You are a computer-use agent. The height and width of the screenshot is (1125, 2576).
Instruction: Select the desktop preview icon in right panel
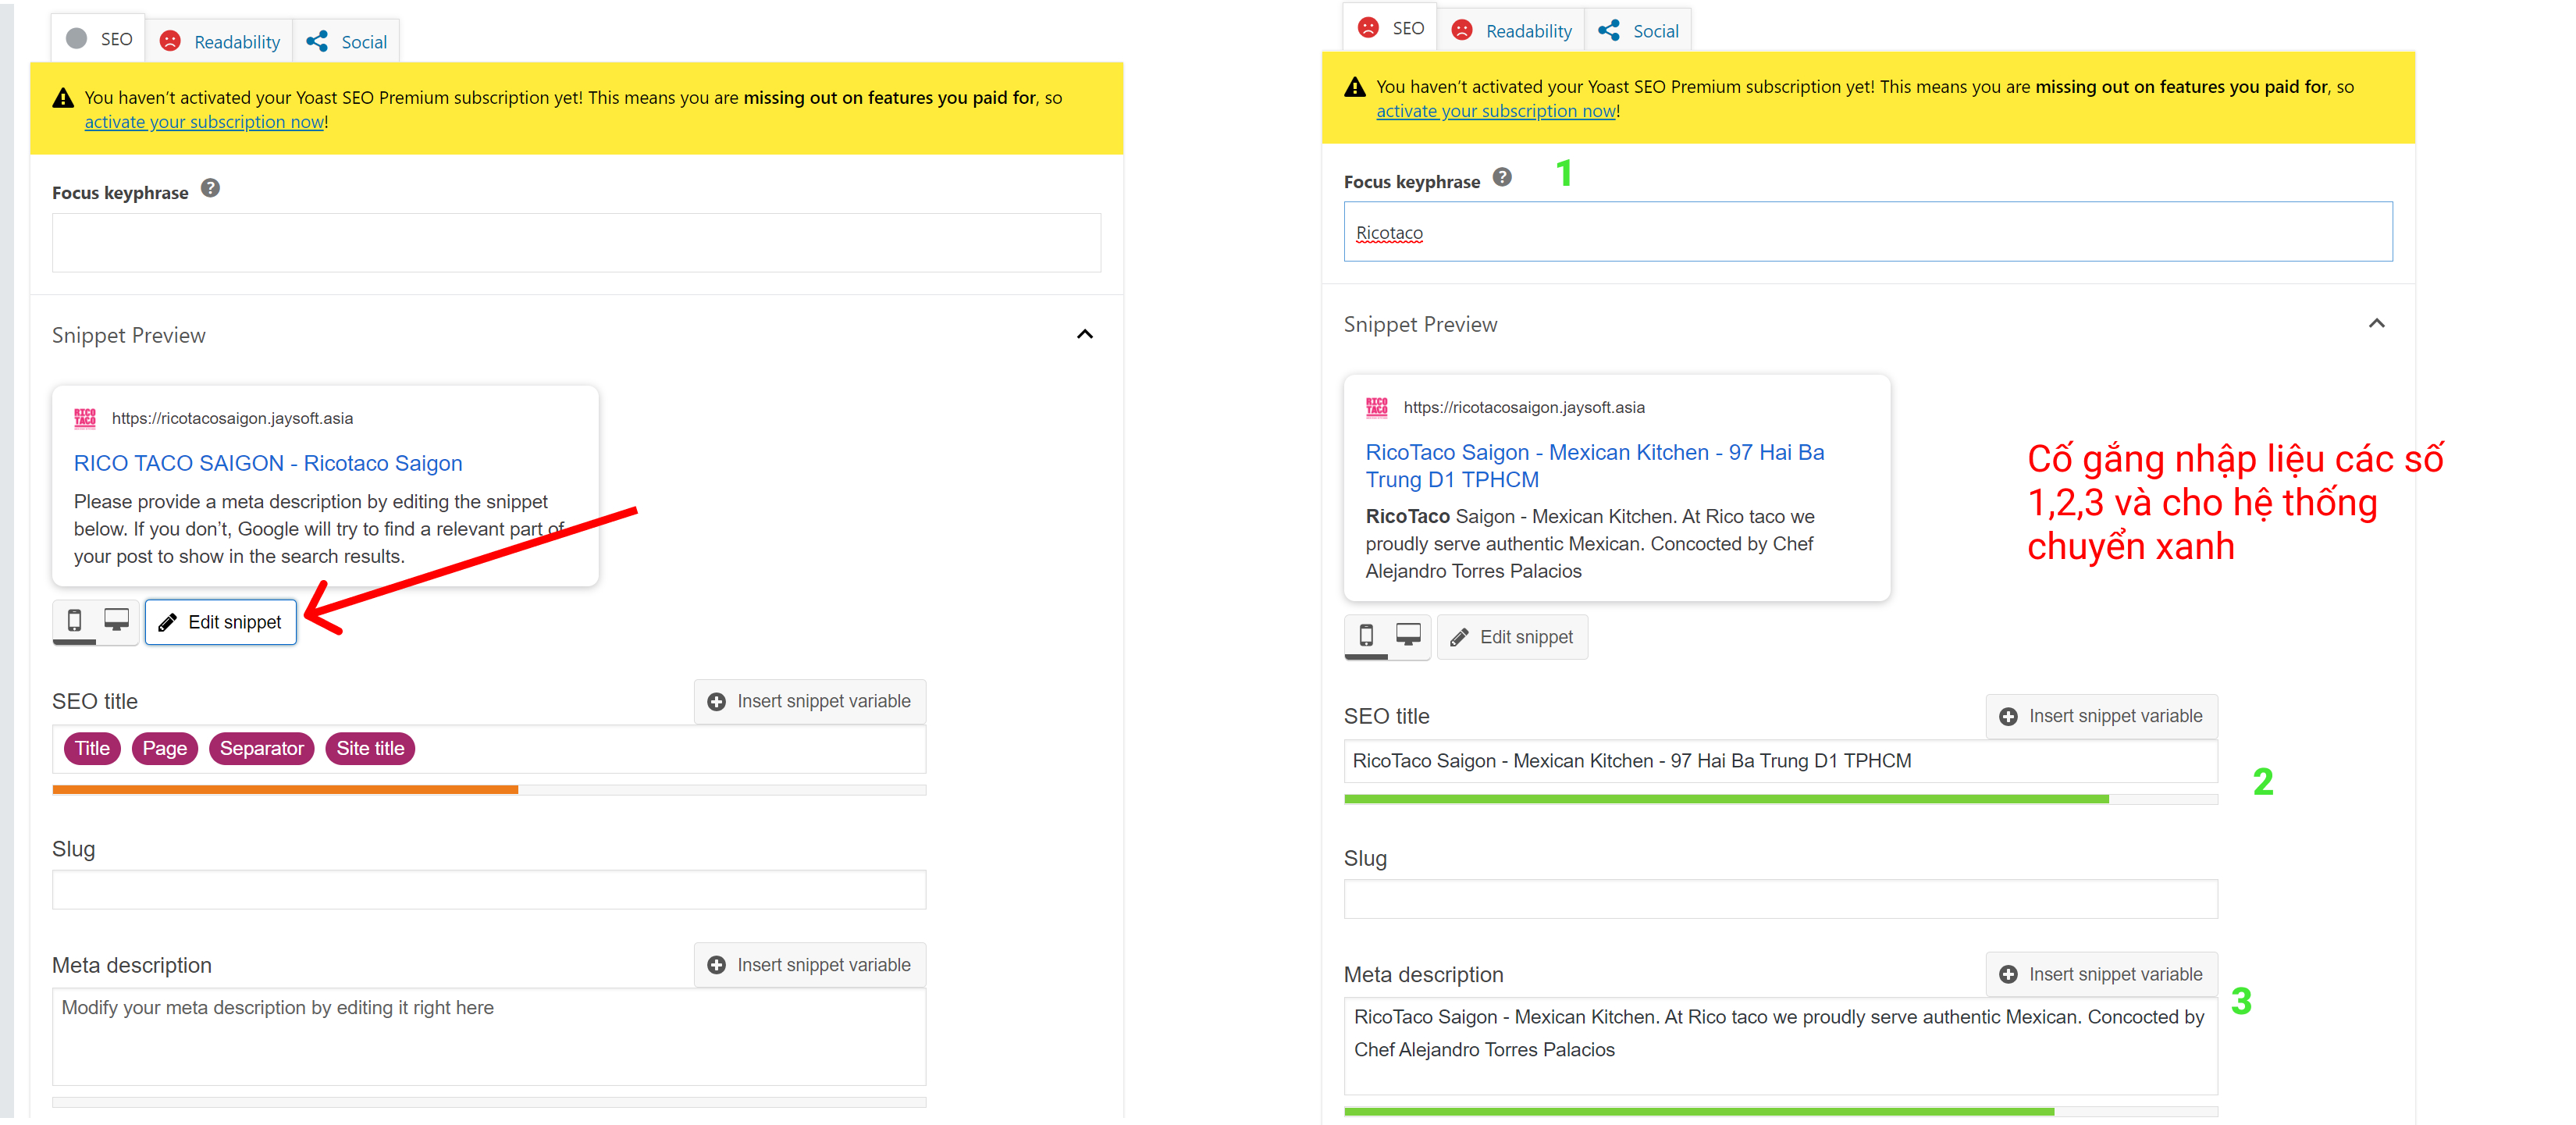coord(1408,636)
